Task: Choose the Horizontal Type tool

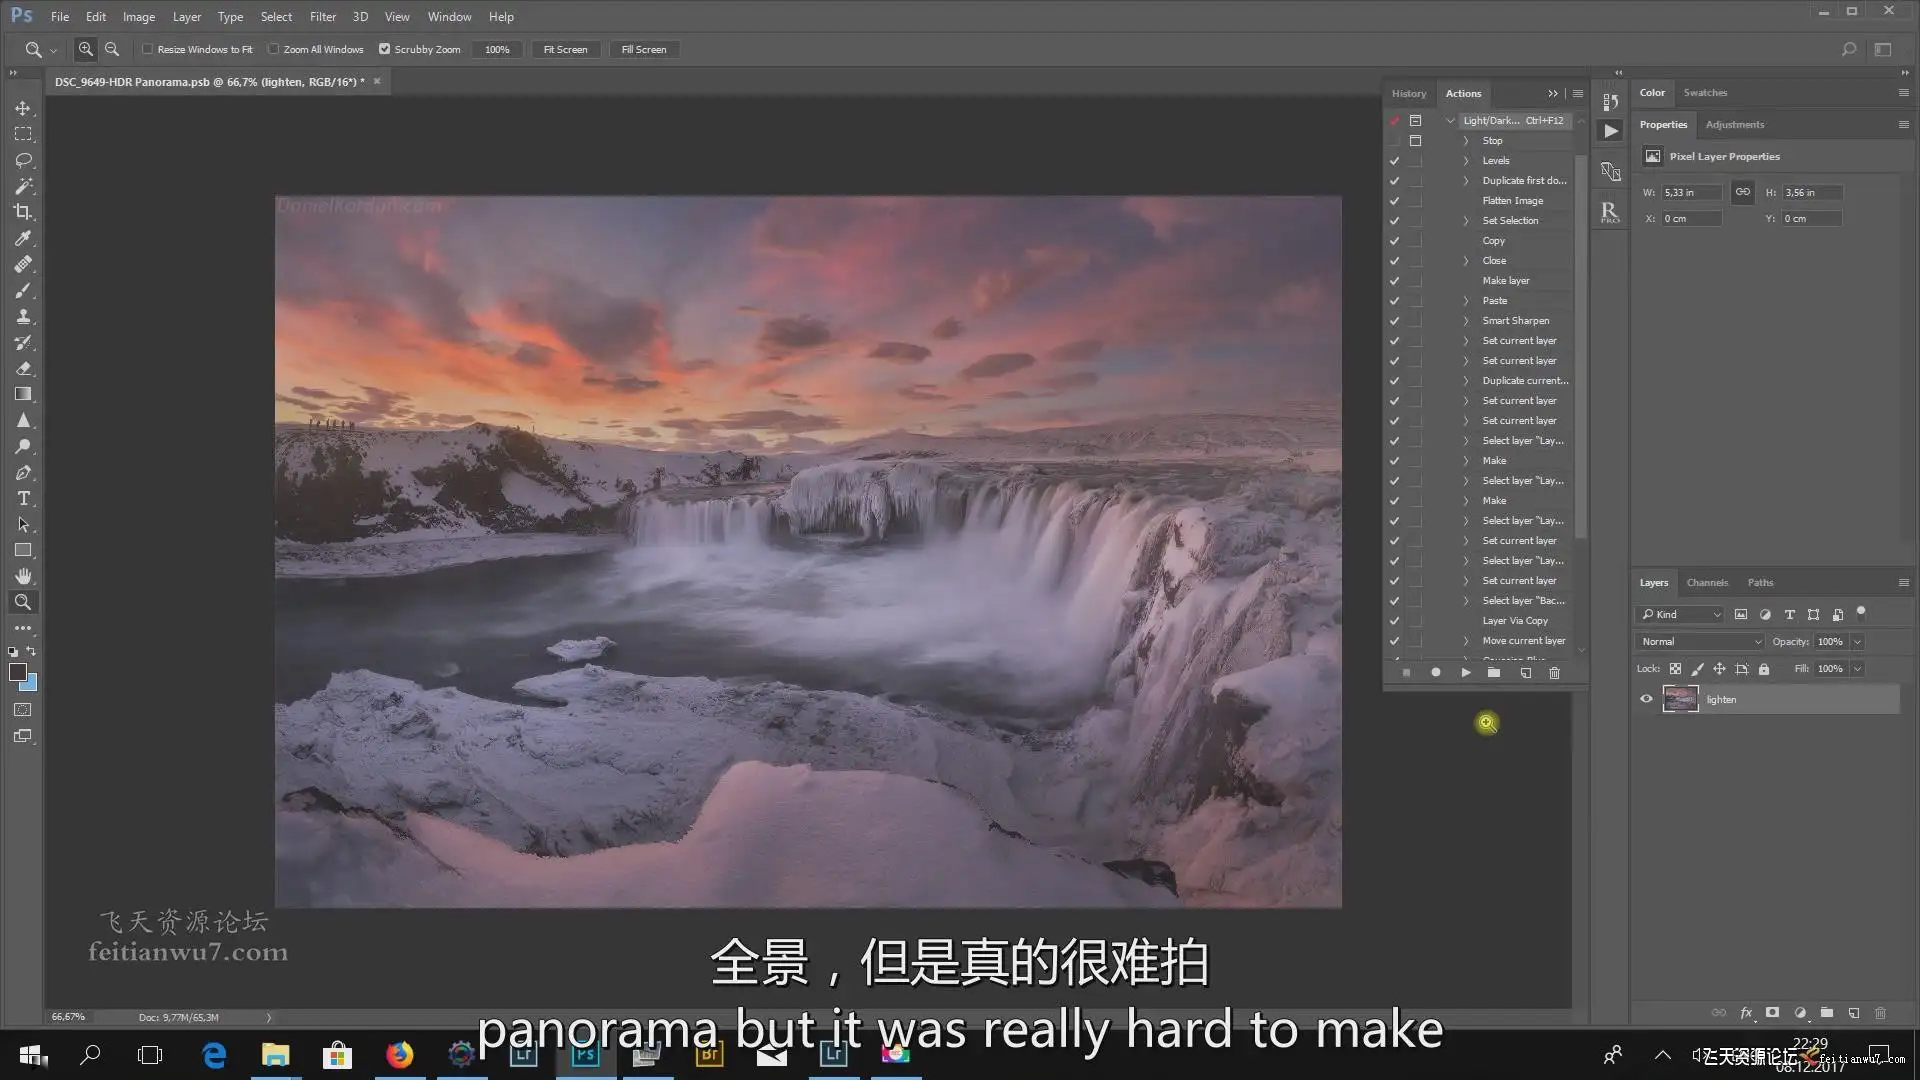Action: tap(23, 498)
